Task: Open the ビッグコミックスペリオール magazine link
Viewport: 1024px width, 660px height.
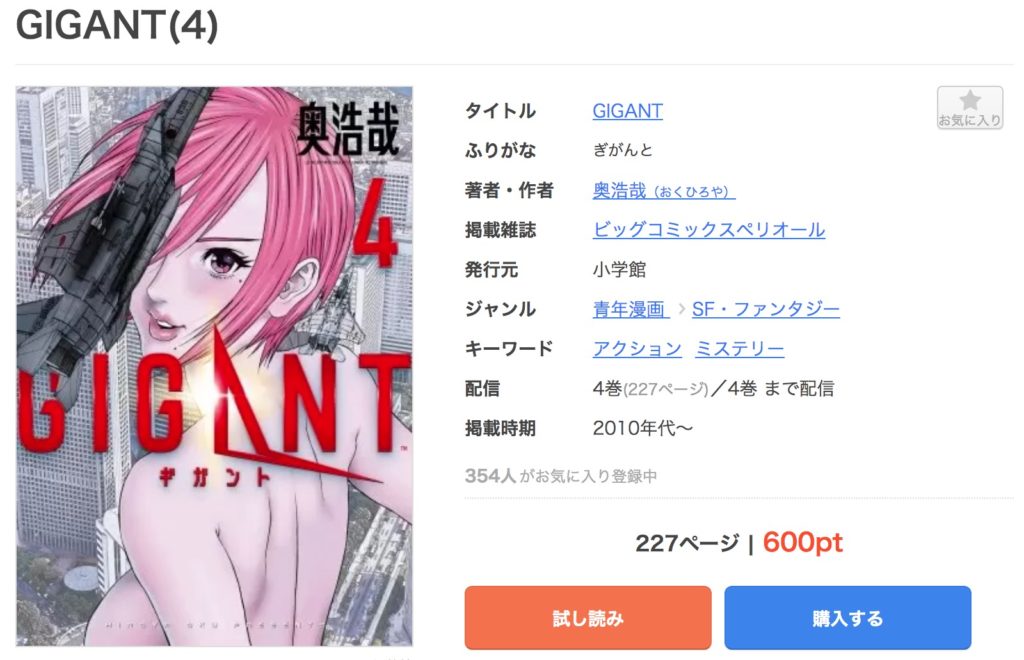Action: pyautogui.click(x=709, y=230)
